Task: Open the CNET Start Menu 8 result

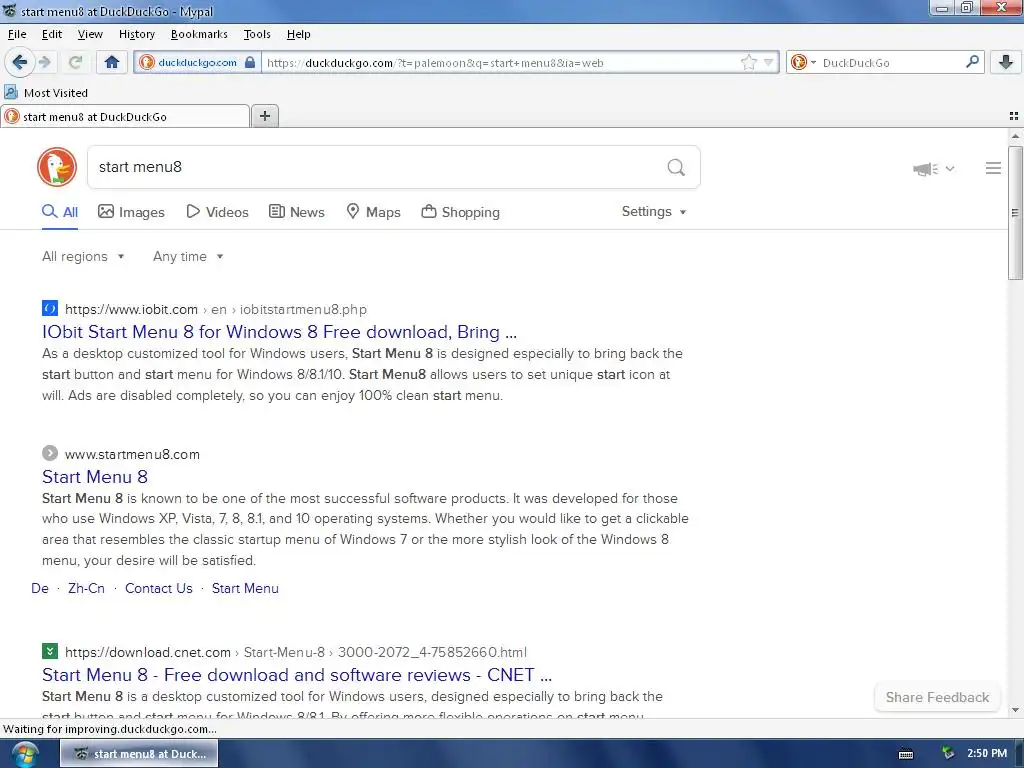Action: (x=296, y=675)
